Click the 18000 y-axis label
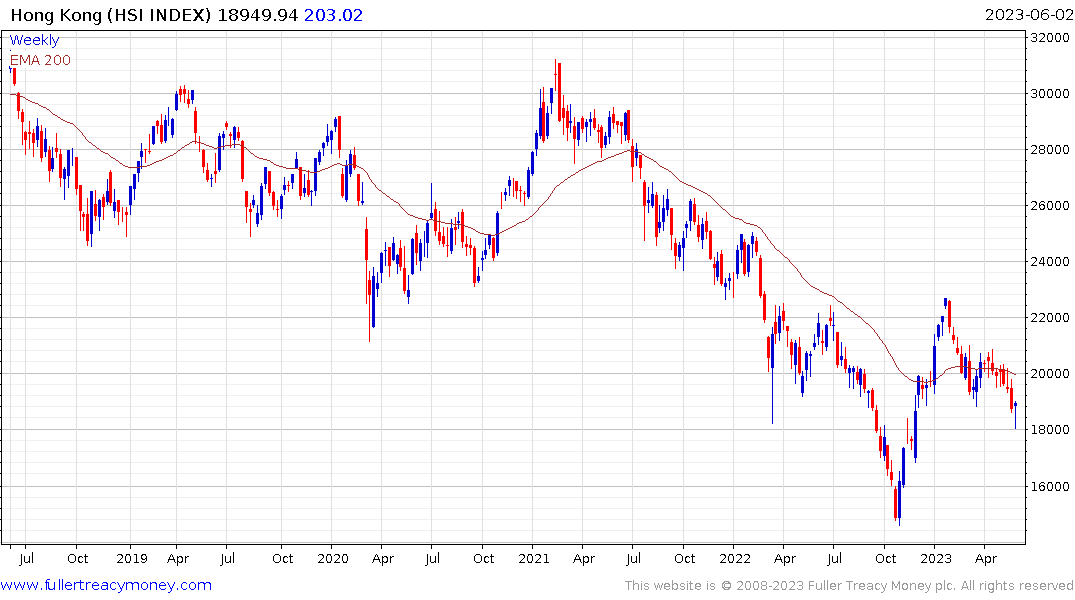1075x600 pixels. pyautogui.click(x=1050, y=430)
